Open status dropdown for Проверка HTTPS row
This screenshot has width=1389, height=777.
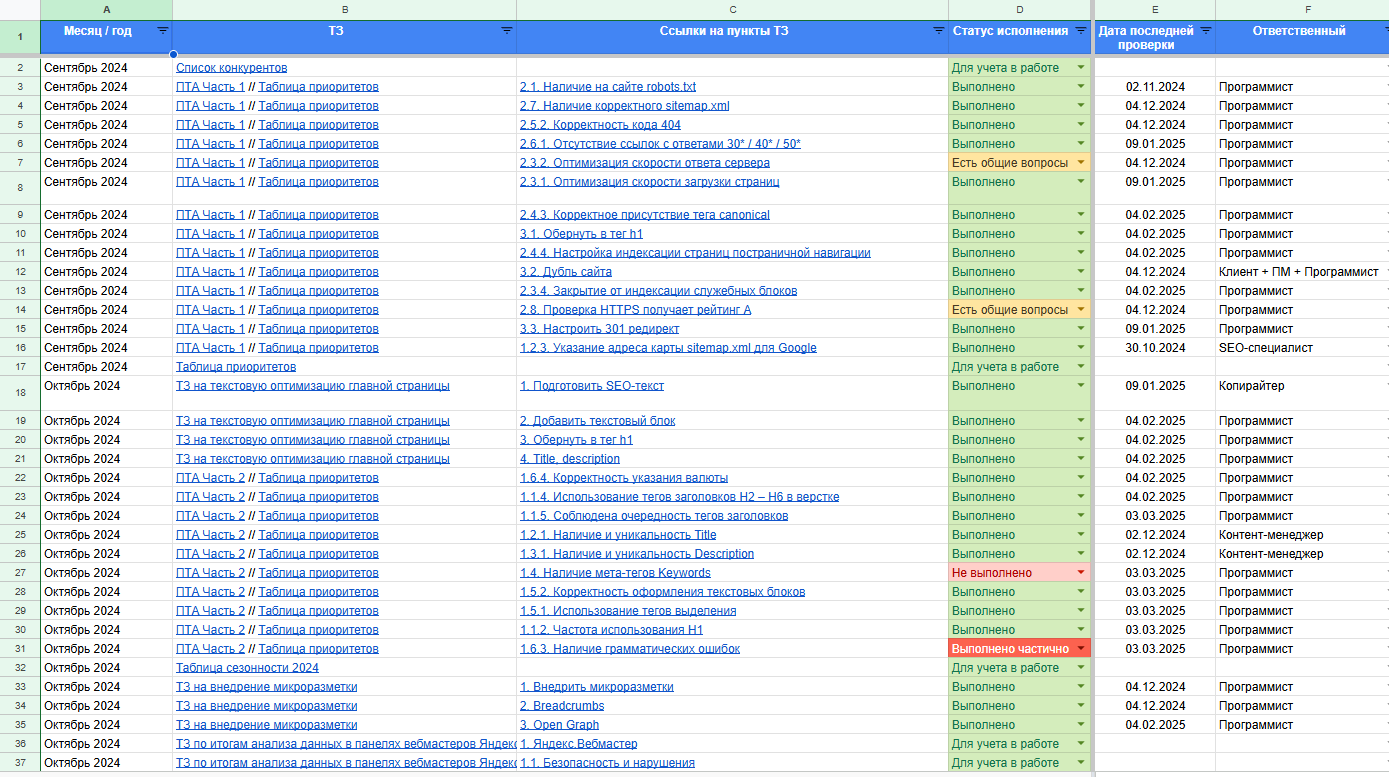coord(1080,310)
